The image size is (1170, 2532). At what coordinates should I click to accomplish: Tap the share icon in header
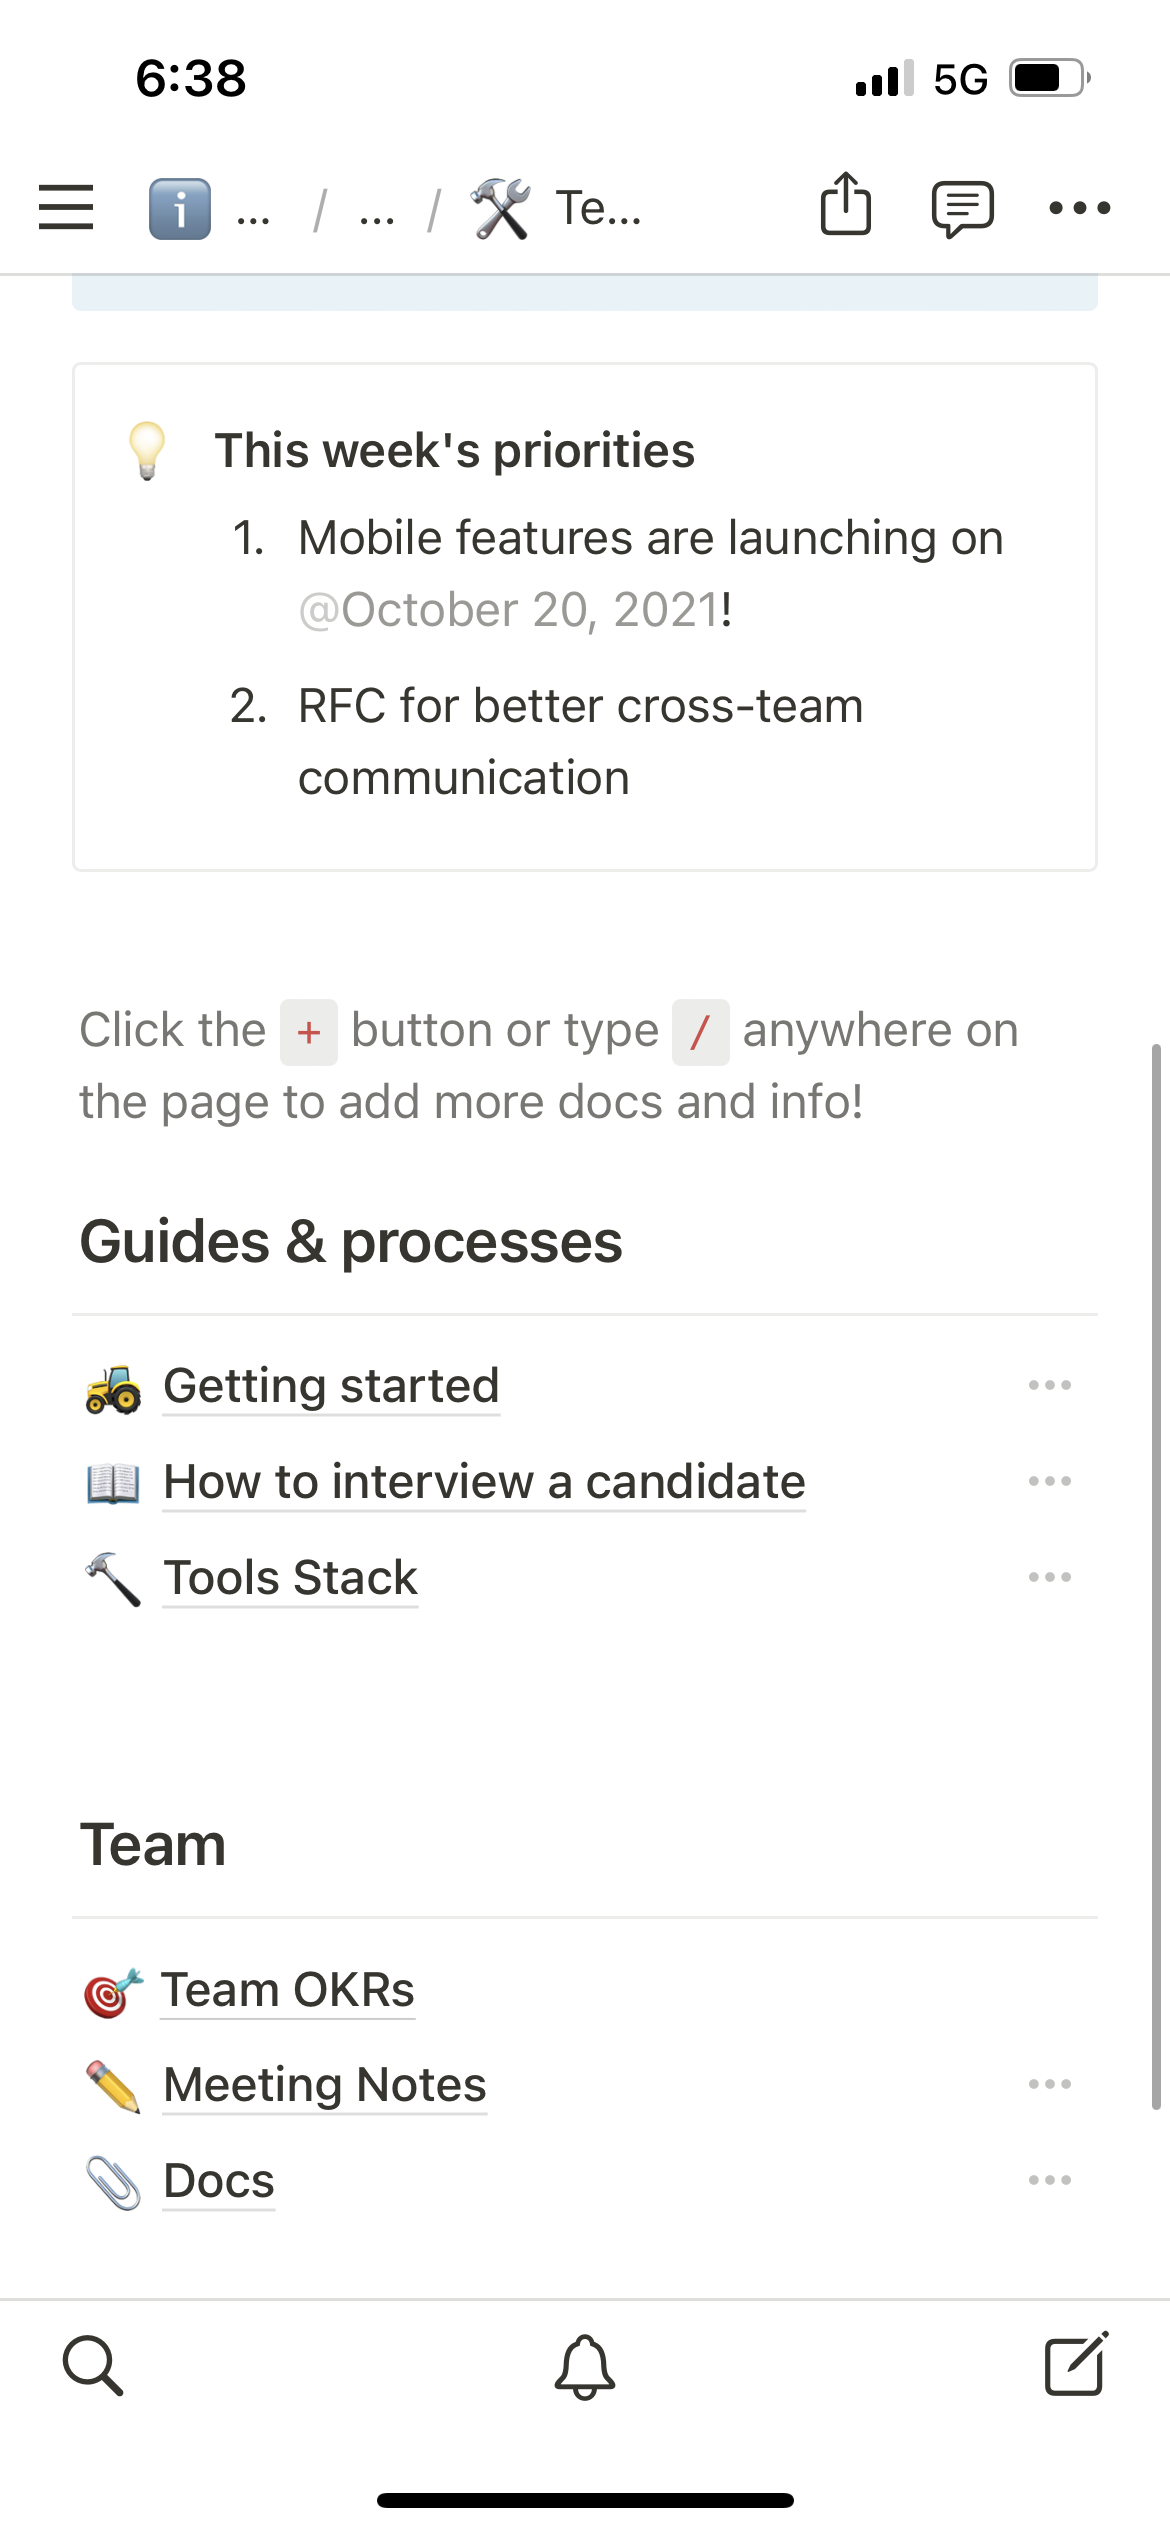[846, 205]
